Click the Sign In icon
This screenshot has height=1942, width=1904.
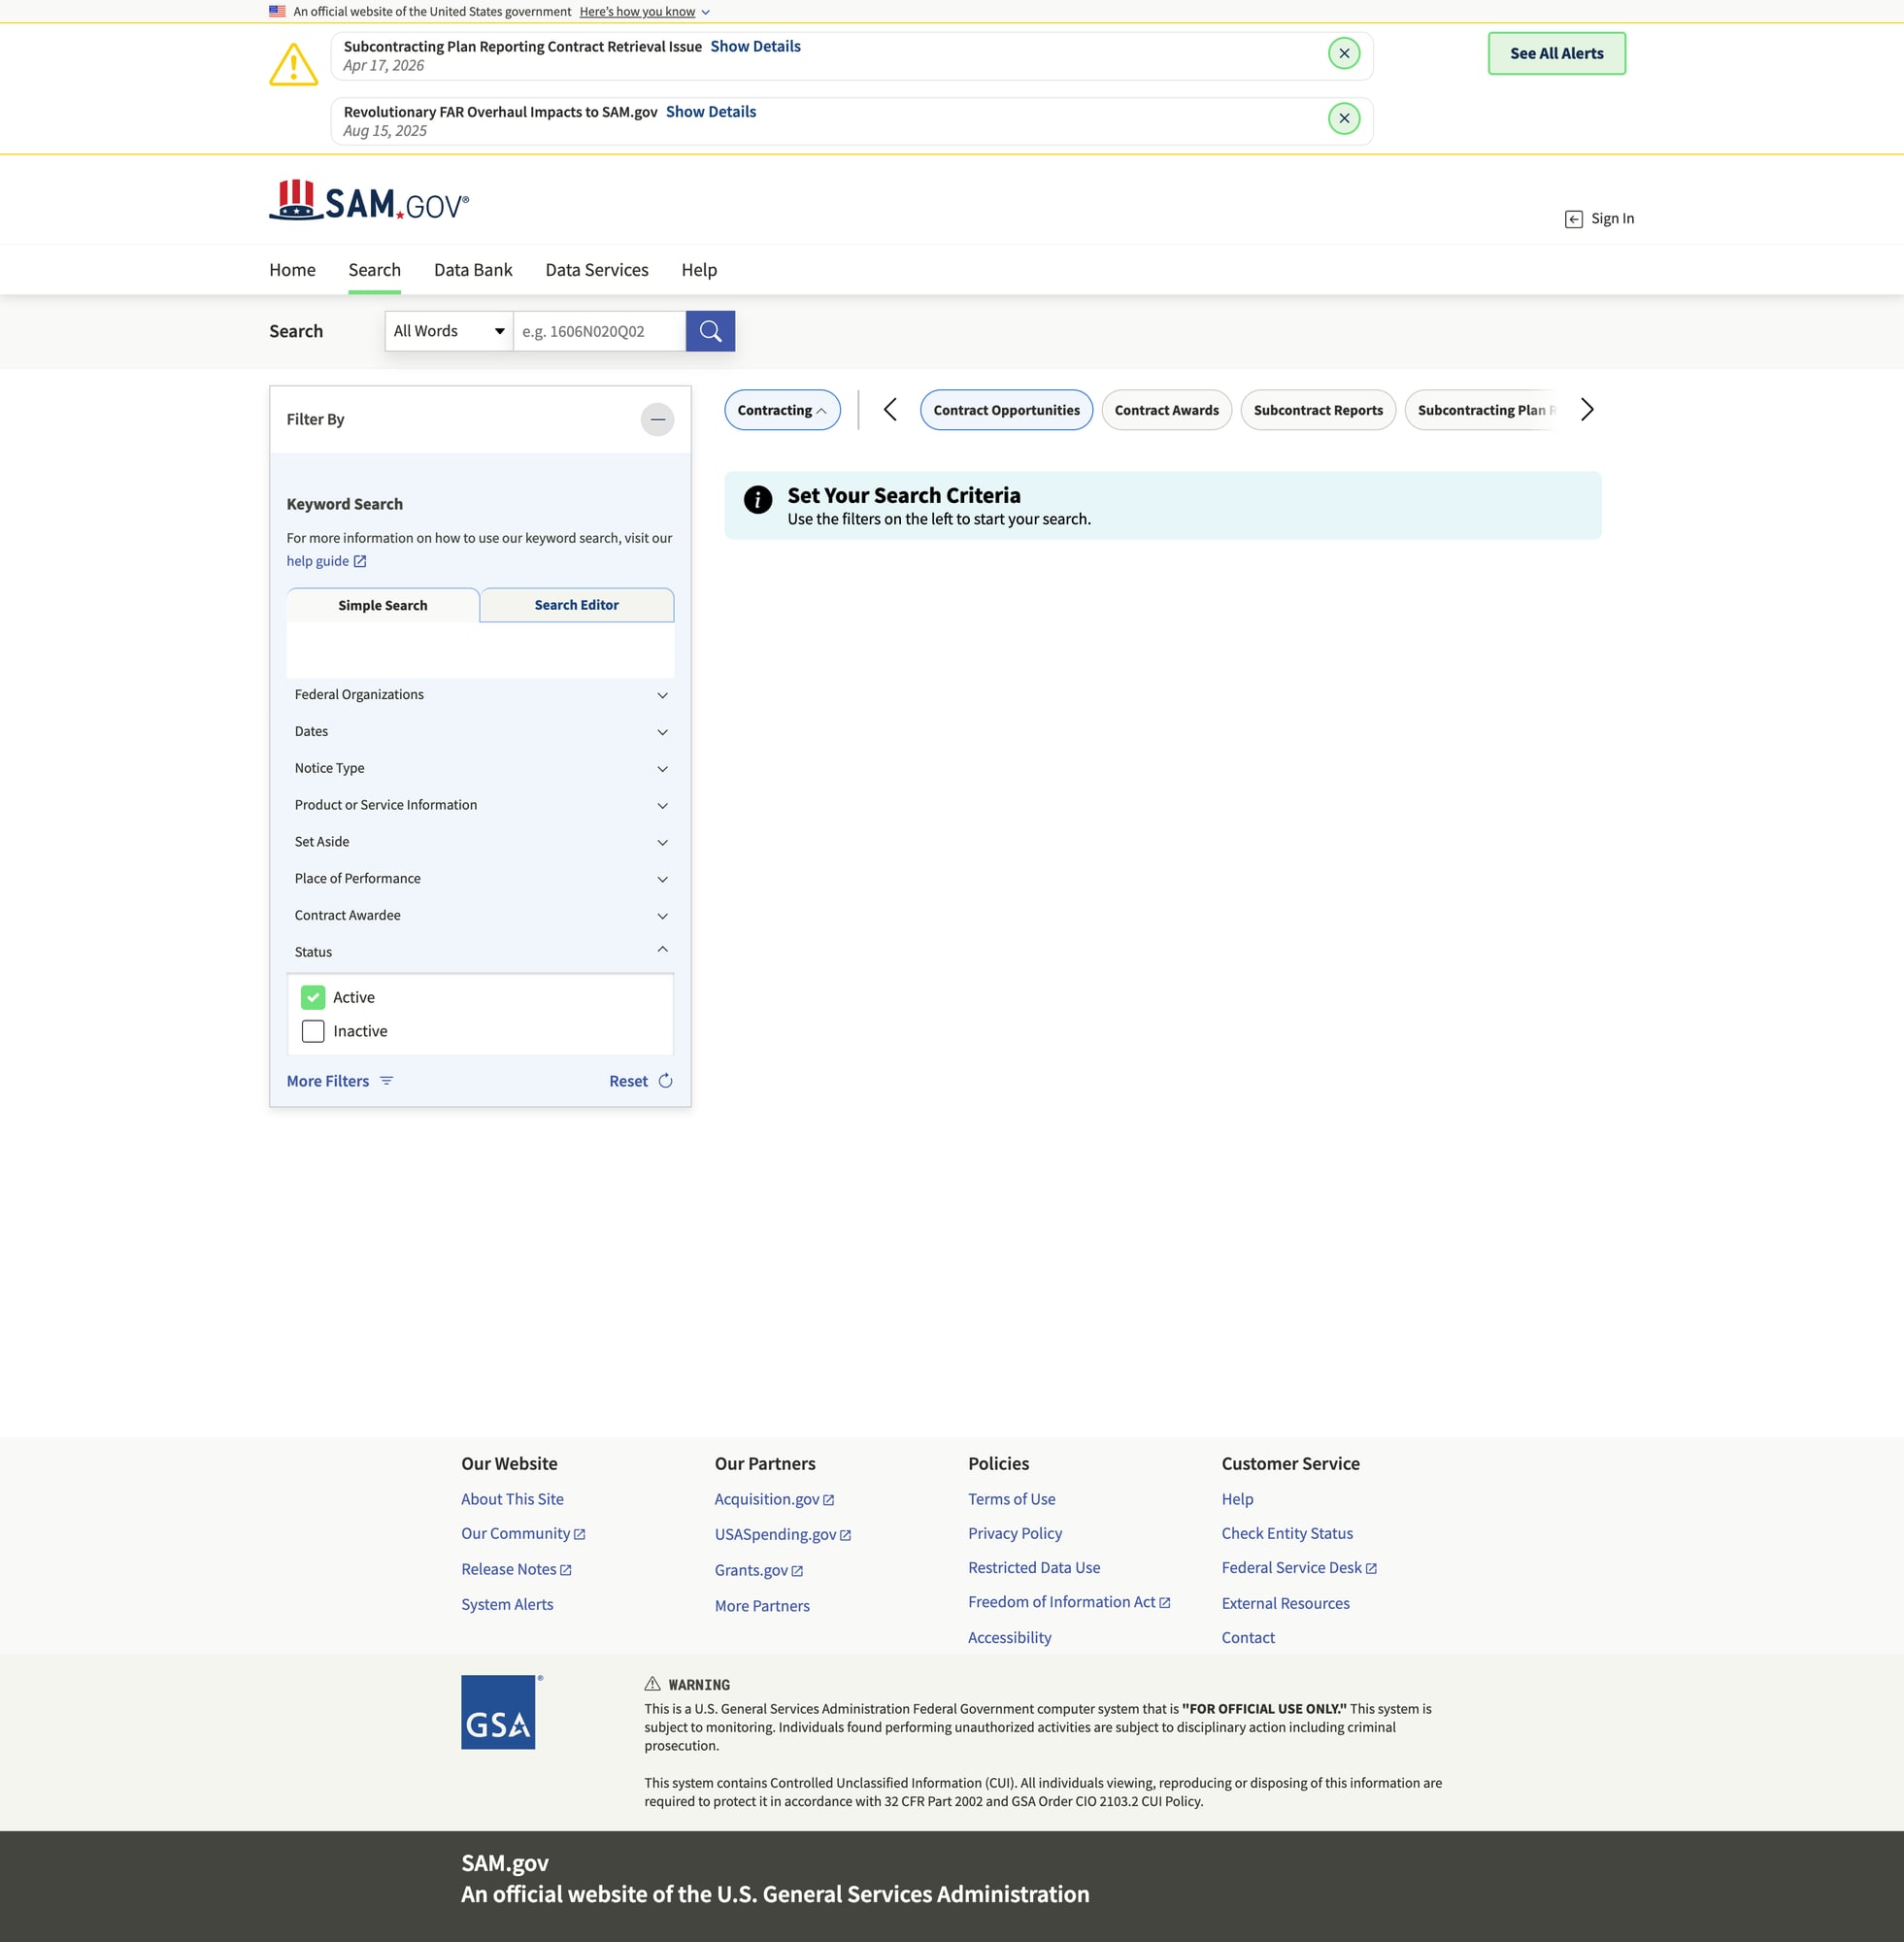tap(1573, 219)
